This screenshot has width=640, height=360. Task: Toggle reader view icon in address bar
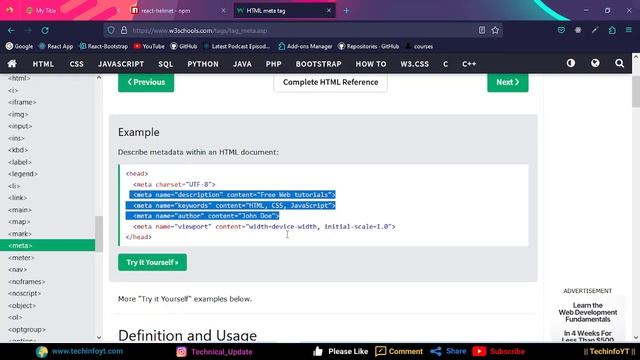[482, 30]
